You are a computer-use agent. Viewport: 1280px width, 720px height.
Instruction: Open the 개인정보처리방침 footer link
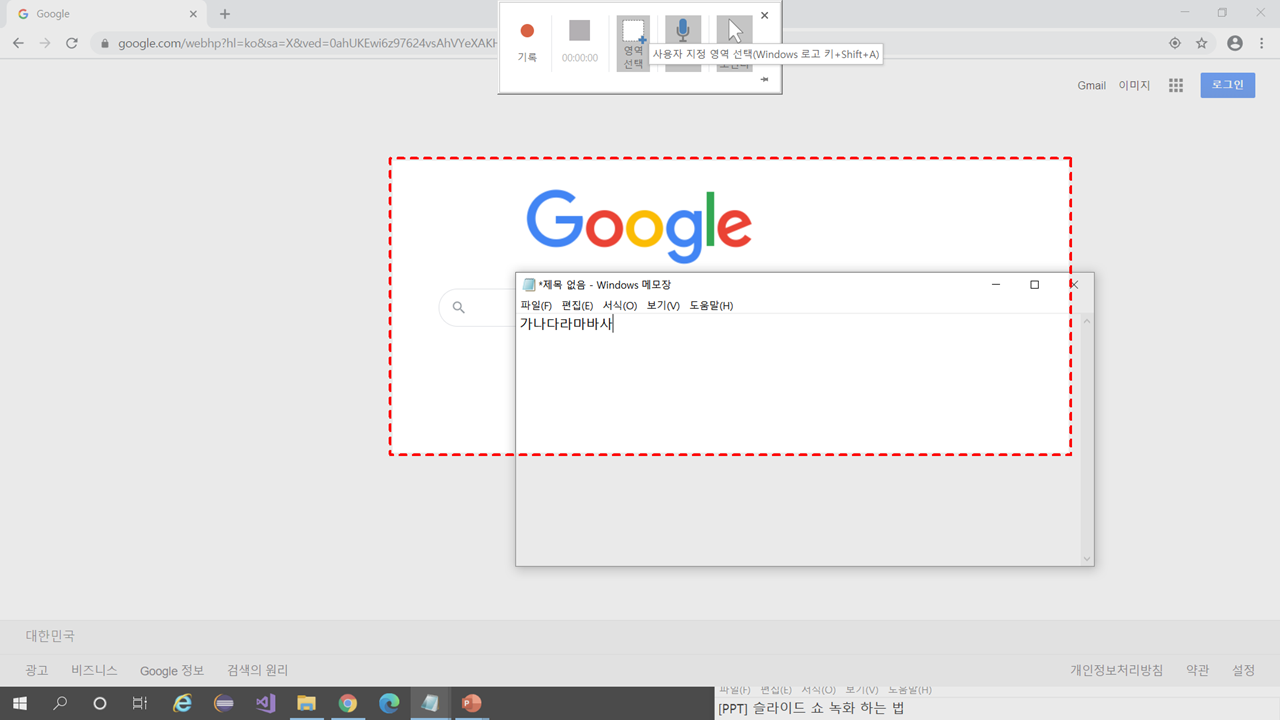click(1116, 670)
